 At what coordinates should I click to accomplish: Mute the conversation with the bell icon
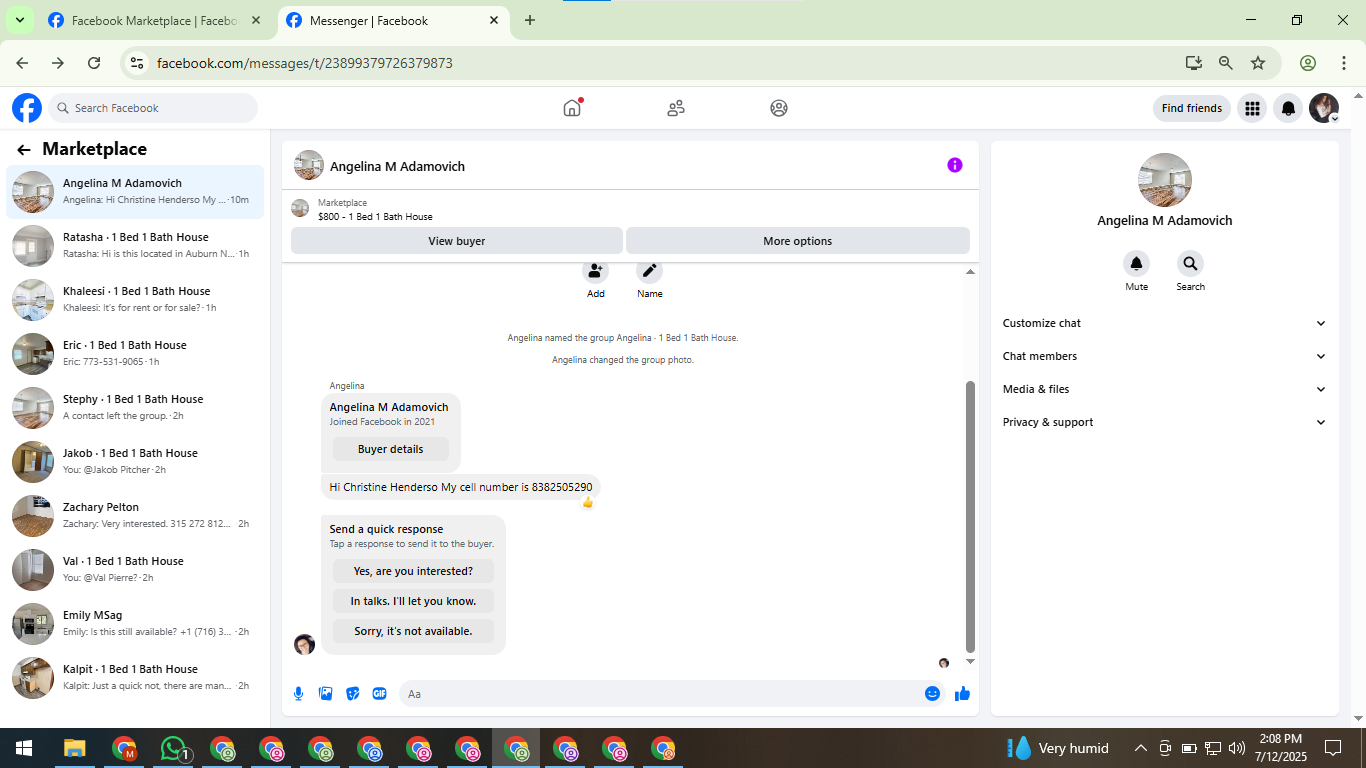1136,264
